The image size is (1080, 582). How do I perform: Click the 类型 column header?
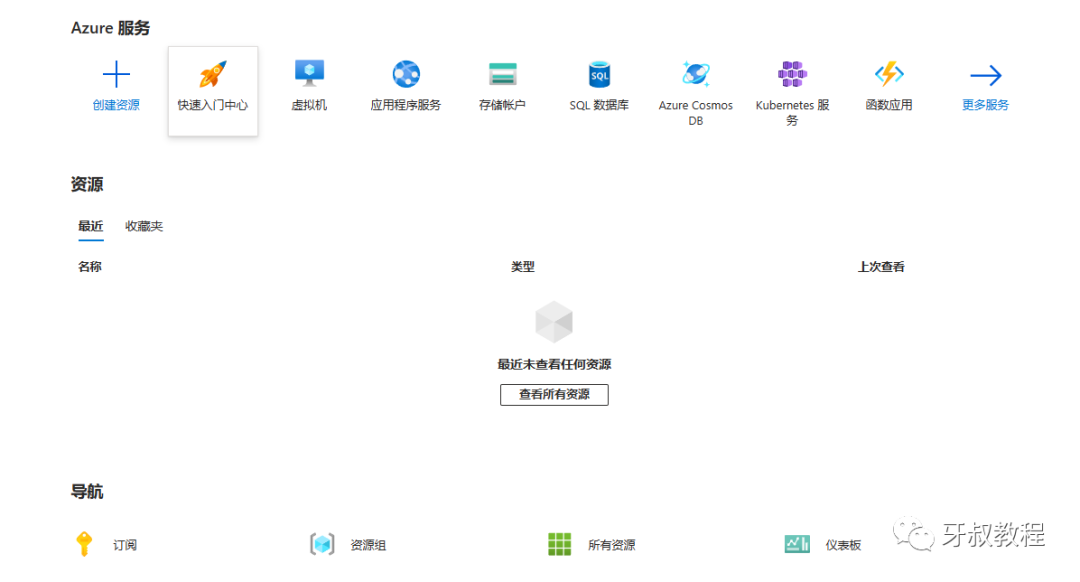click(x=523, y=267)
